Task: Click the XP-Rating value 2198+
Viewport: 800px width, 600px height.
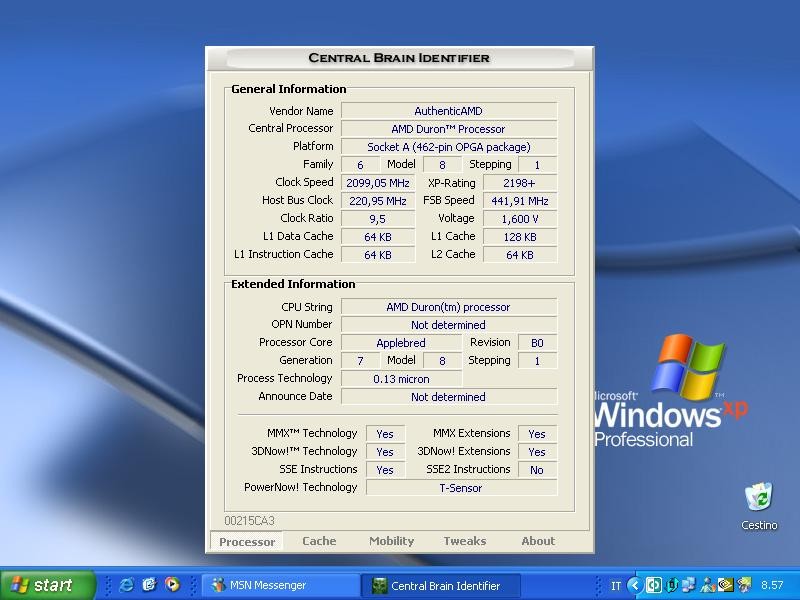Action: [520, 183]
